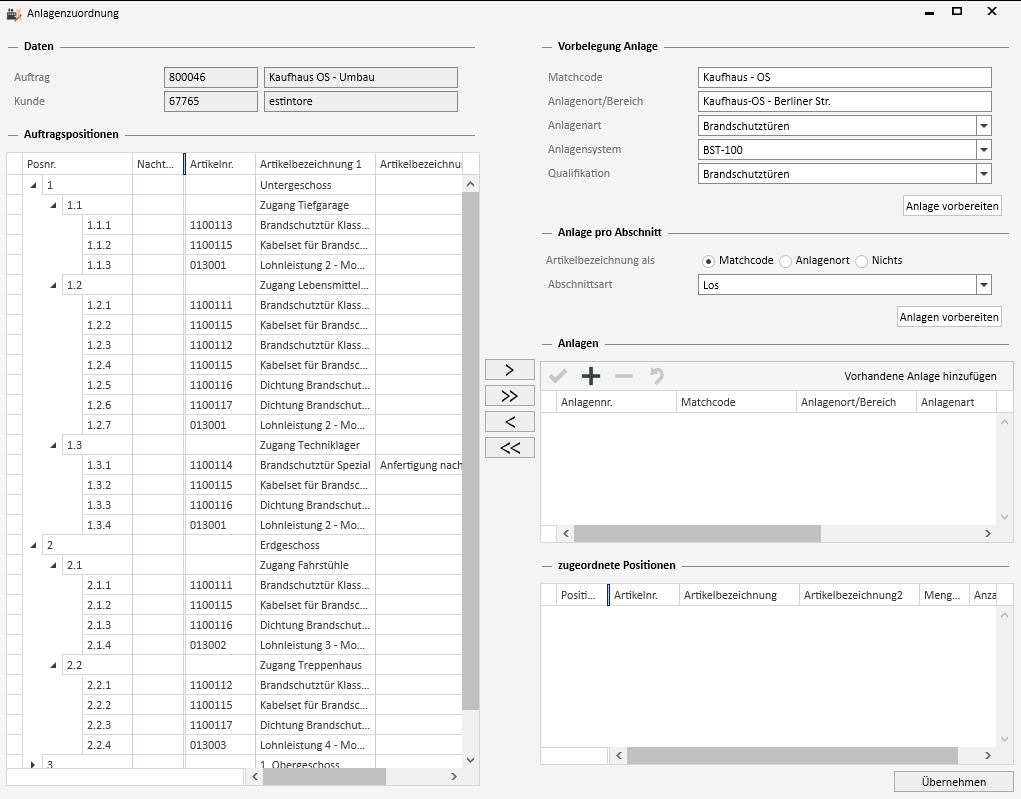1021x799 pixels.
Task: Open the Abschnittsart dropdown
Action: [984, 285]
